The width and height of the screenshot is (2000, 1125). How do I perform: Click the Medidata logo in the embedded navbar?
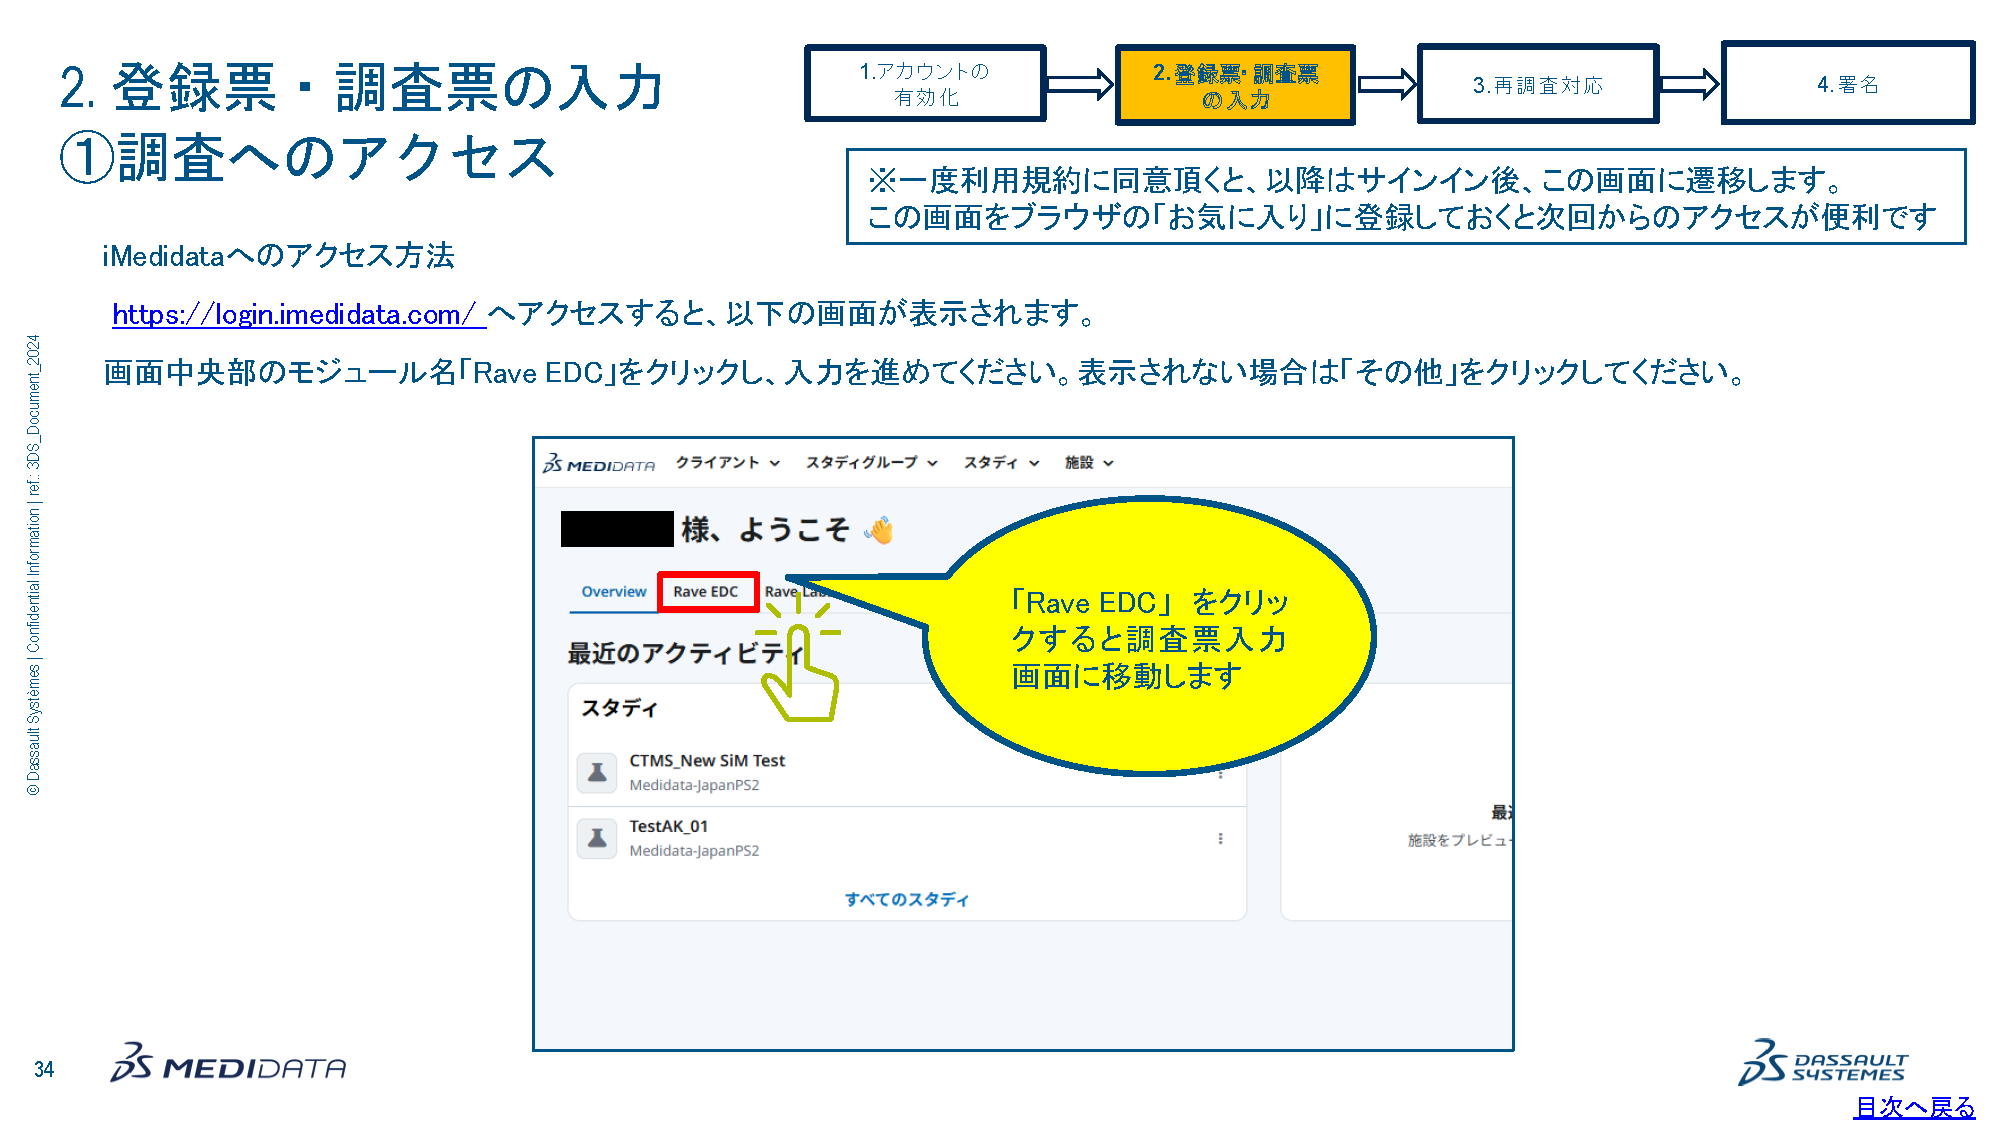(598, 464)
